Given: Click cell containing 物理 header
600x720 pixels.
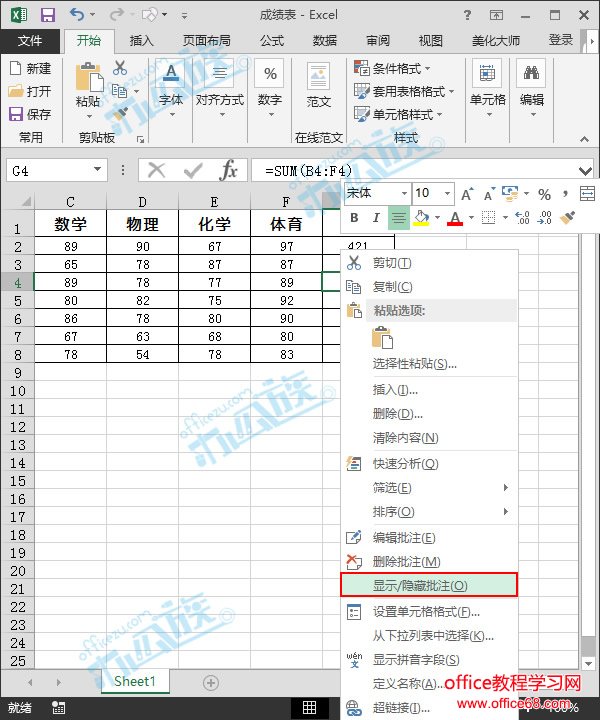Looking at the screenshot, I should 142,224.
